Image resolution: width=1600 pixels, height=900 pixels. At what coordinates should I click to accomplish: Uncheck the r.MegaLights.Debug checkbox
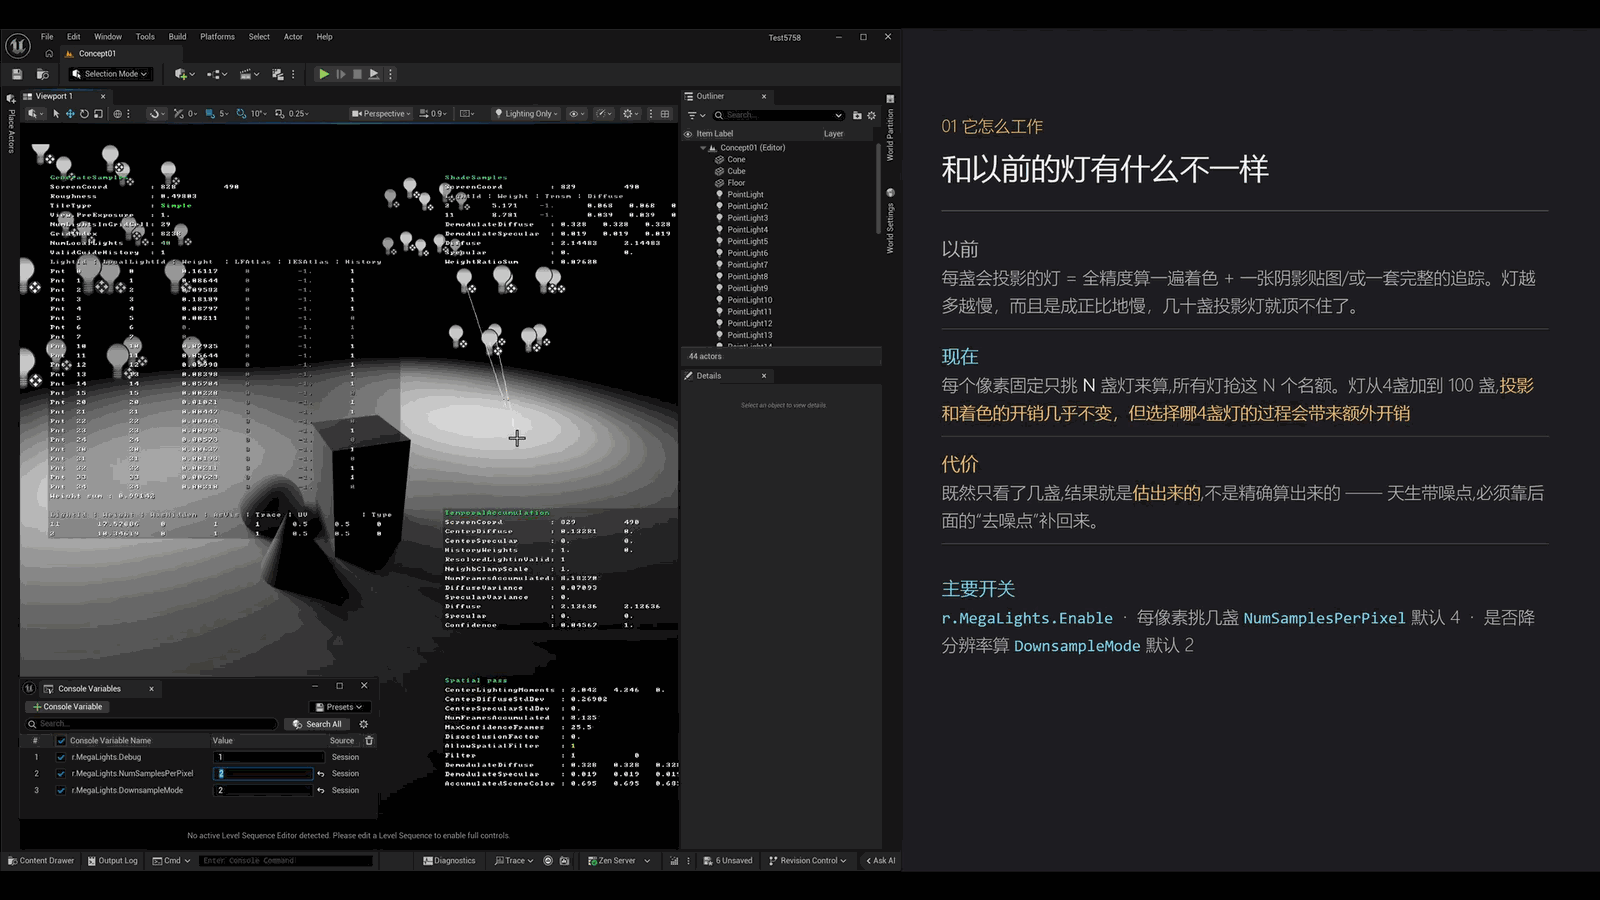61,757
